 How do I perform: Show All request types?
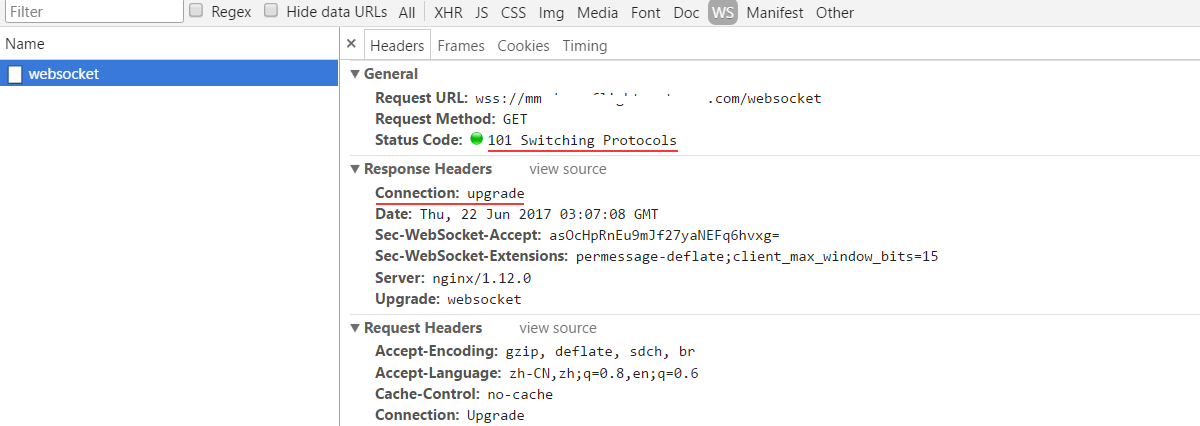coord(406,12)
